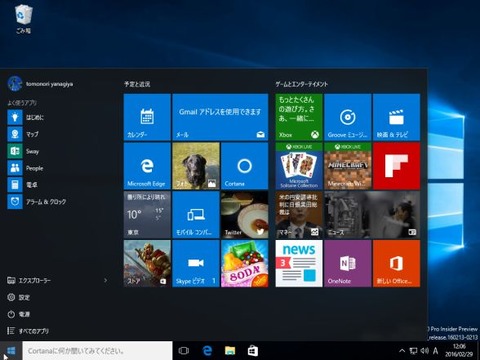Open the green Xbox tile
The height and width of the screenshot is (360, 480).
299,117
